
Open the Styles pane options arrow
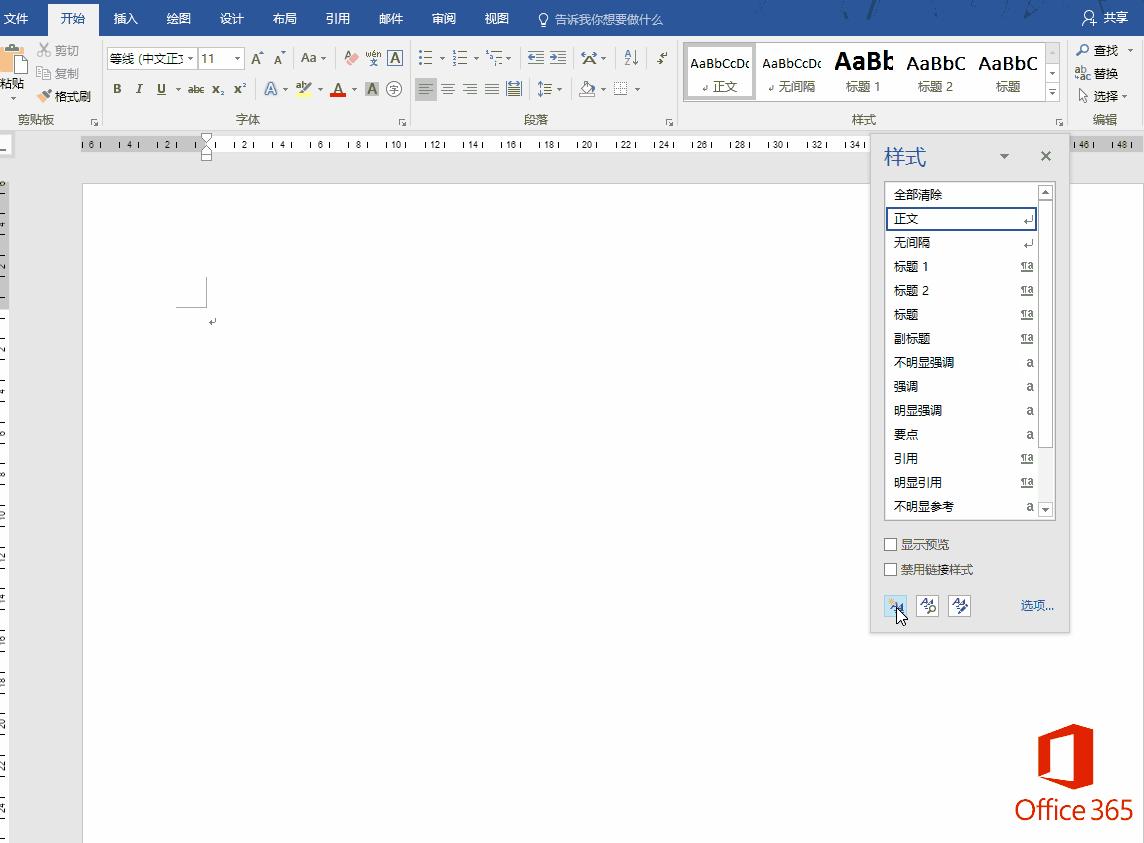[x=1004, y=157]
